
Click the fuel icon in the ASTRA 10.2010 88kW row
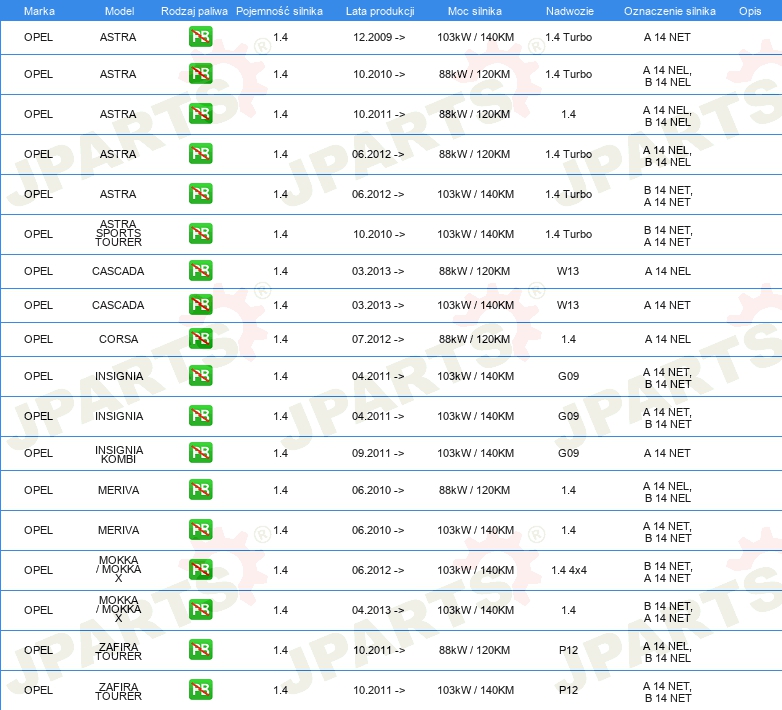pyautogui.click(x=200, y=74)
